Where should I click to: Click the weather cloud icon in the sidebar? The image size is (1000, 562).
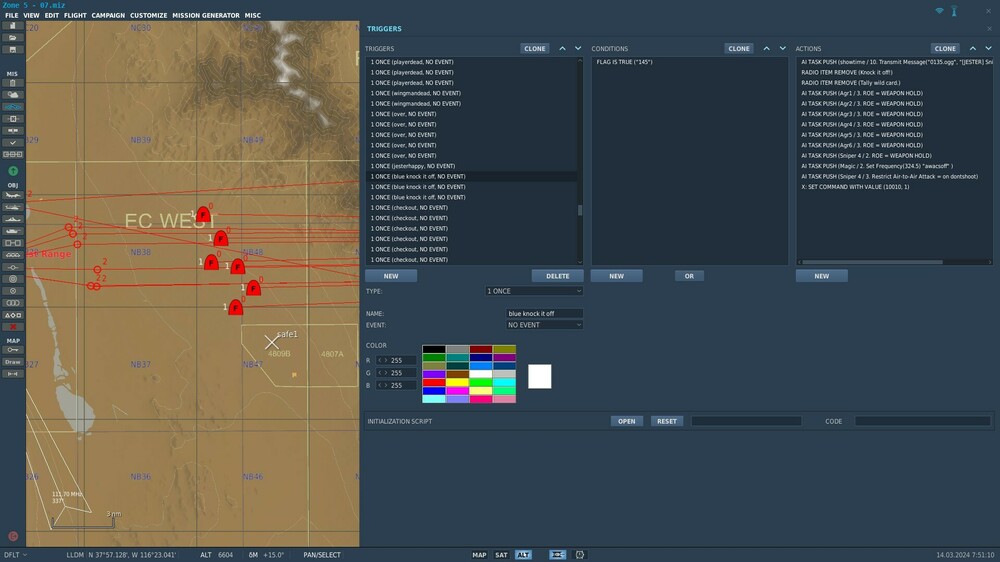click(x=13, y=94)
